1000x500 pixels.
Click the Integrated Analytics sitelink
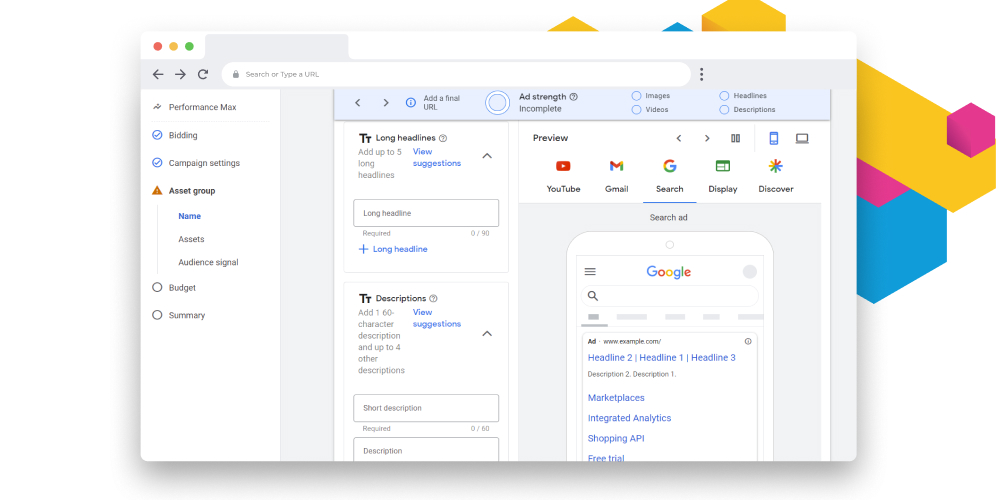point(629,418)
